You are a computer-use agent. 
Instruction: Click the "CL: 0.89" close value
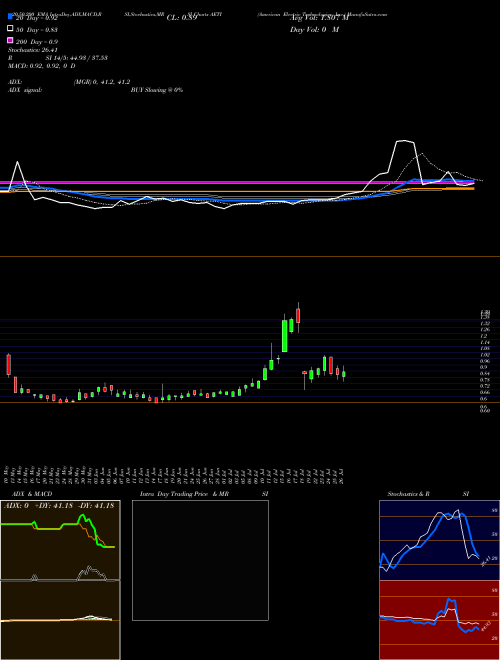pyautogui.click(x=182, y=18)
